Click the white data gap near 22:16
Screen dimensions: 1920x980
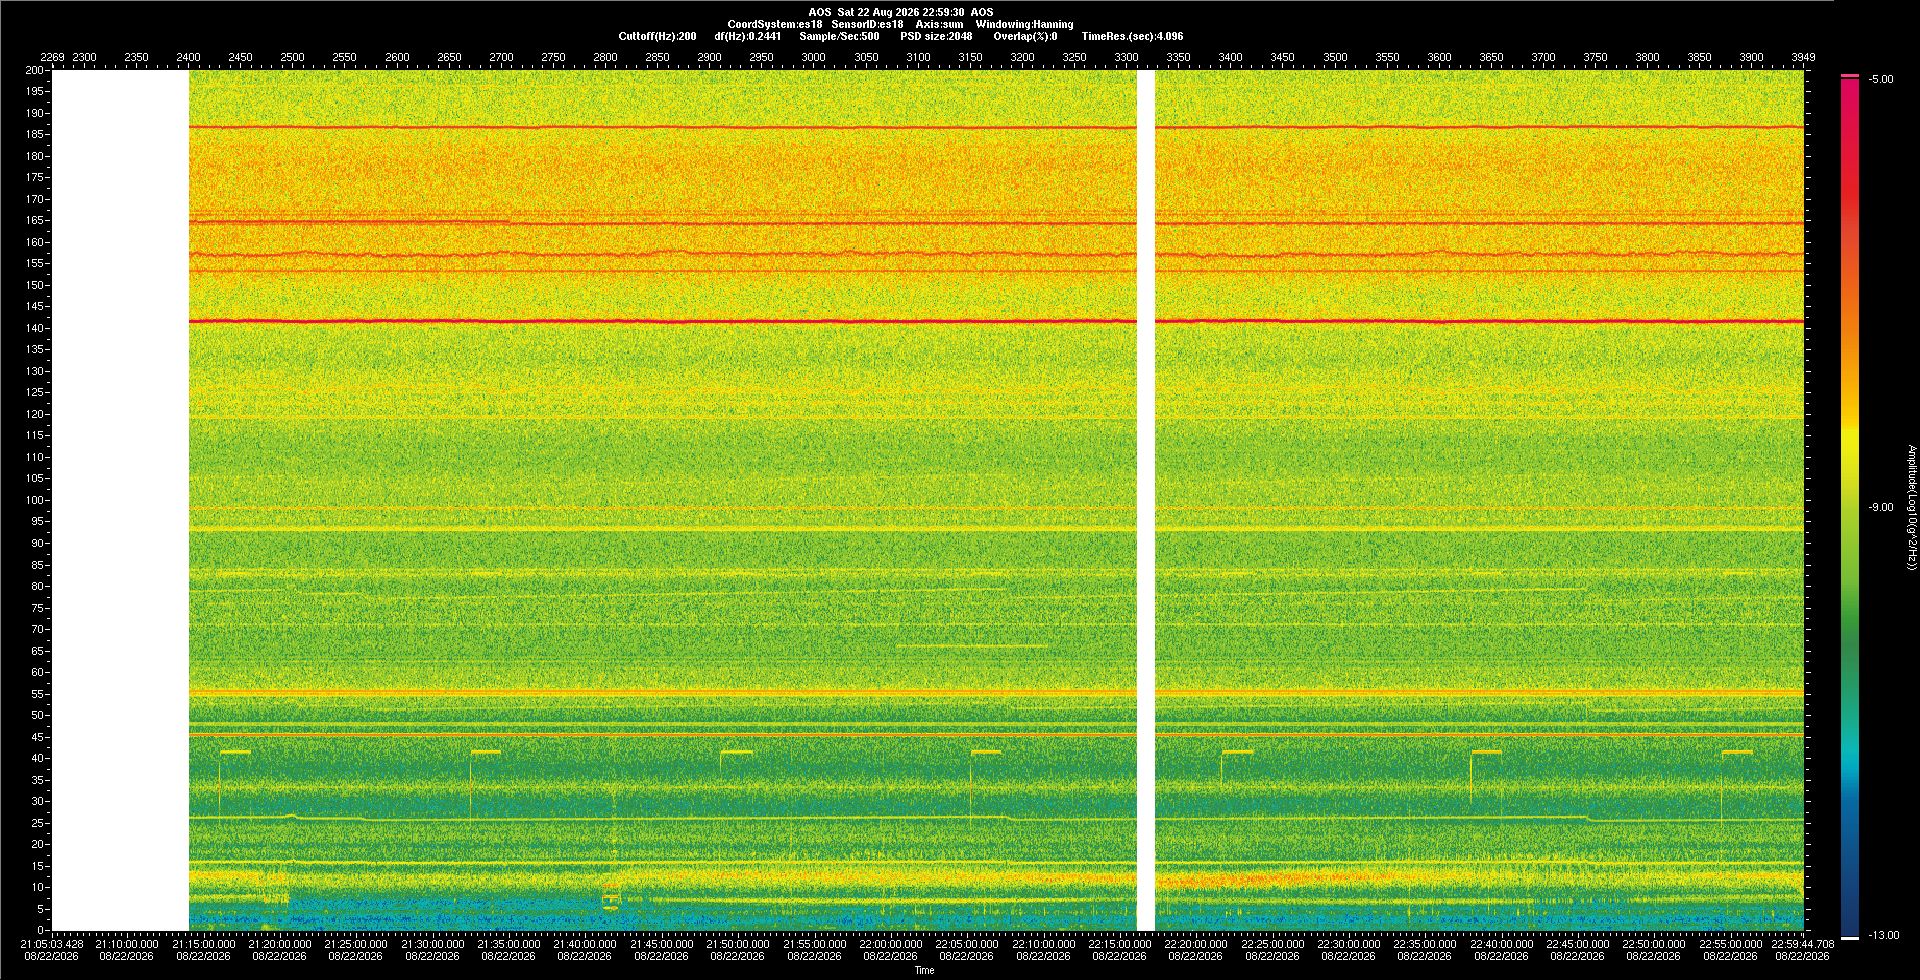pos(1146,500)
